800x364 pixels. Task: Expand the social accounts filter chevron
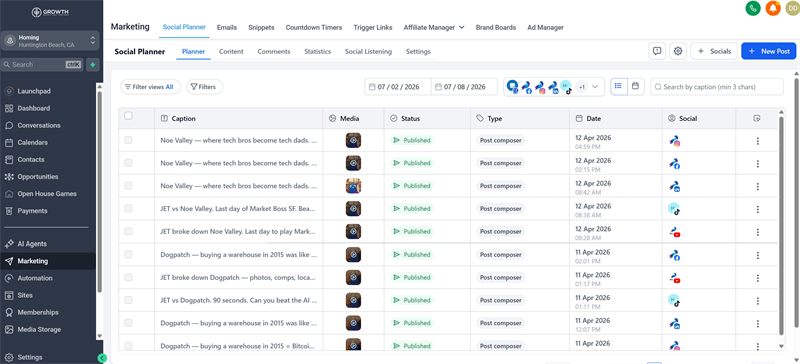(595, 87)
